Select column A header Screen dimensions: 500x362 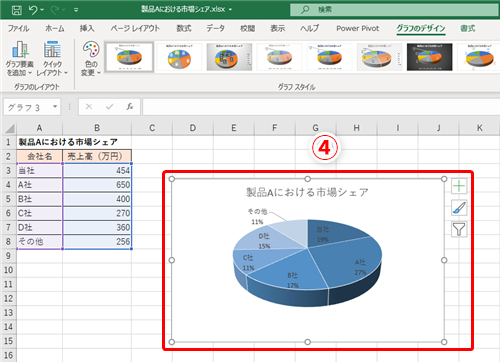click(39, 128)
